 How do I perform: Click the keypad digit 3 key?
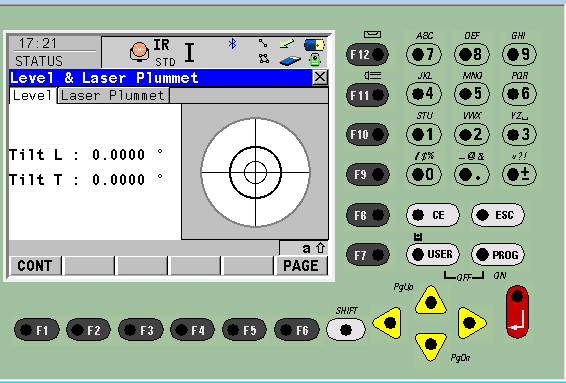click(519, 134)
